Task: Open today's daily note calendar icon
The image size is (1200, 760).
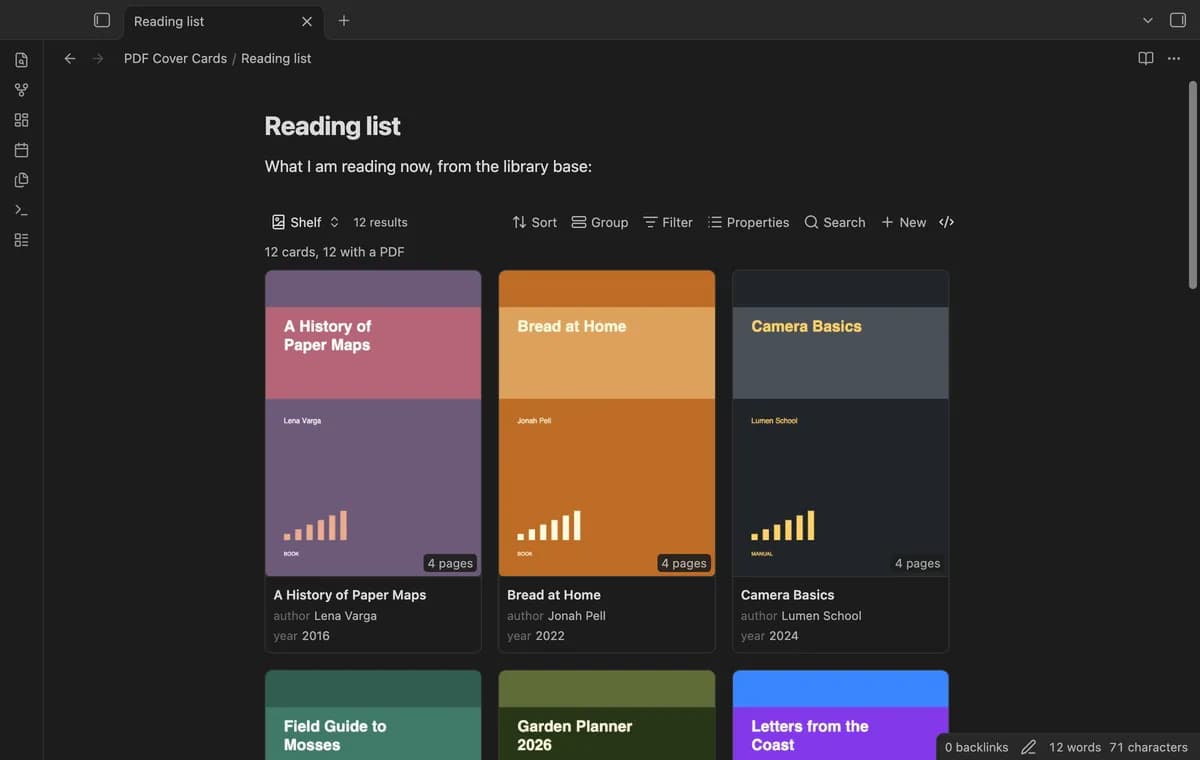Action: pos(21,150)
